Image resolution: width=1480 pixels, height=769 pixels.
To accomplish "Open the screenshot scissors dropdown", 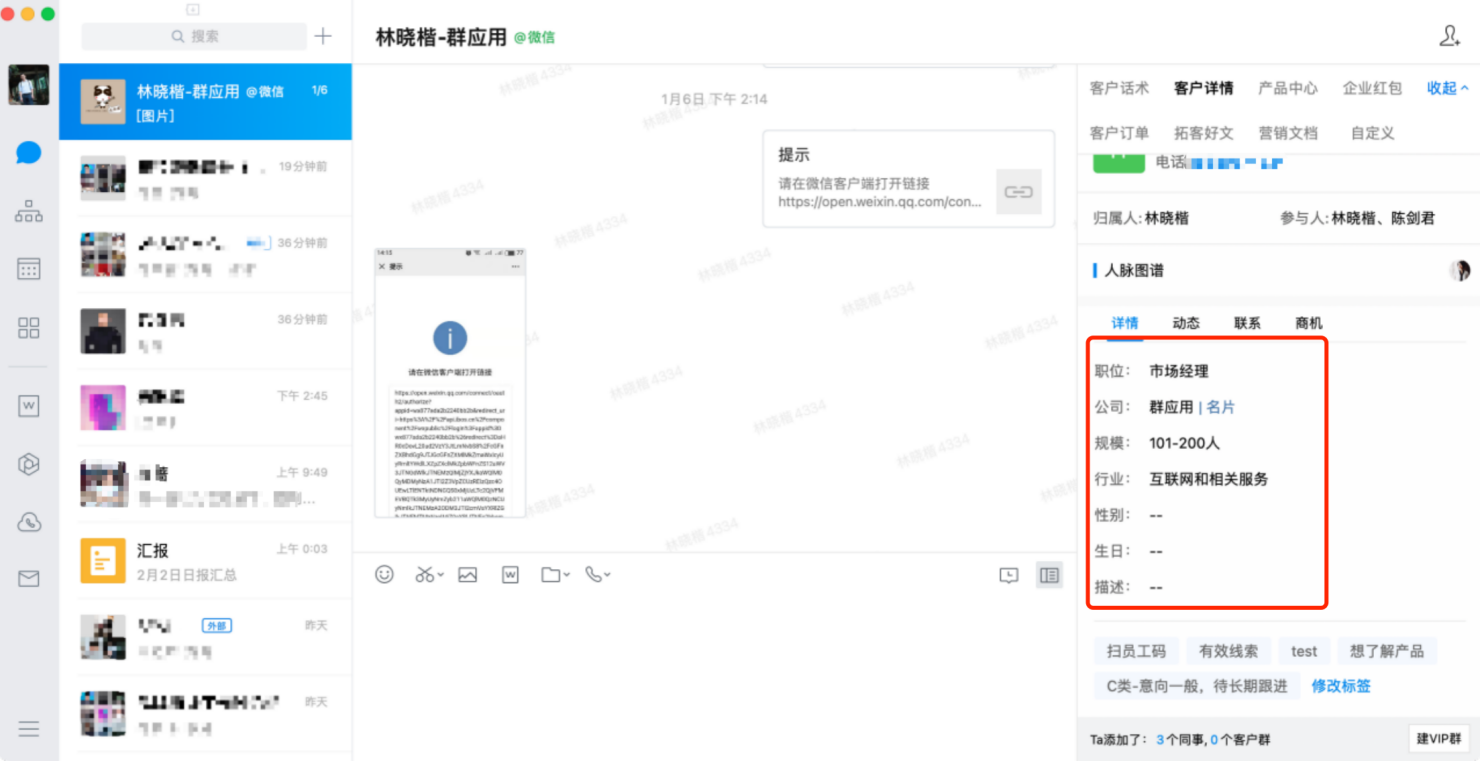I will (429, 574).
